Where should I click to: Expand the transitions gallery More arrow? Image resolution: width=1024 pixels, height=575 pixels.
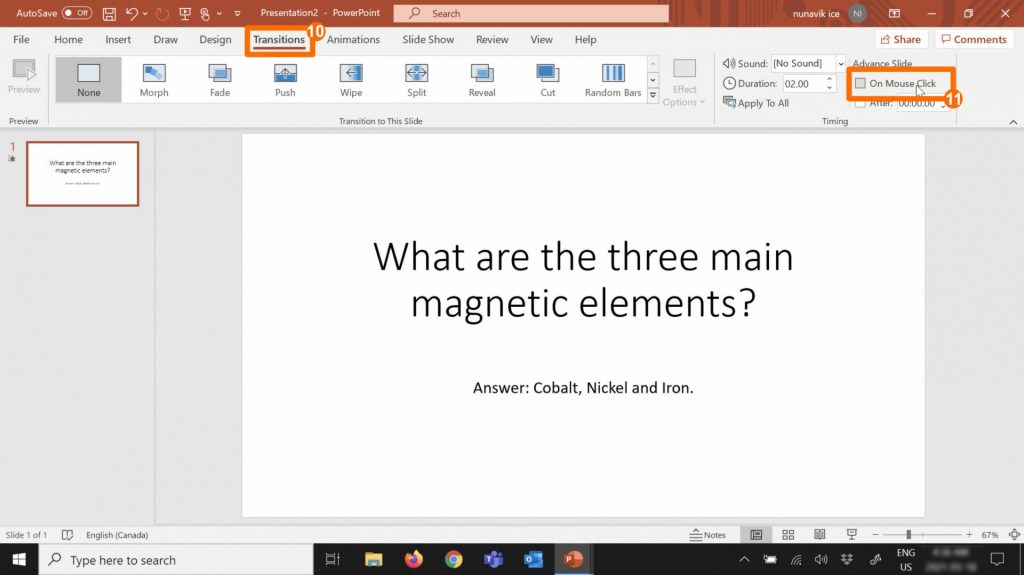tap(653, 97)
